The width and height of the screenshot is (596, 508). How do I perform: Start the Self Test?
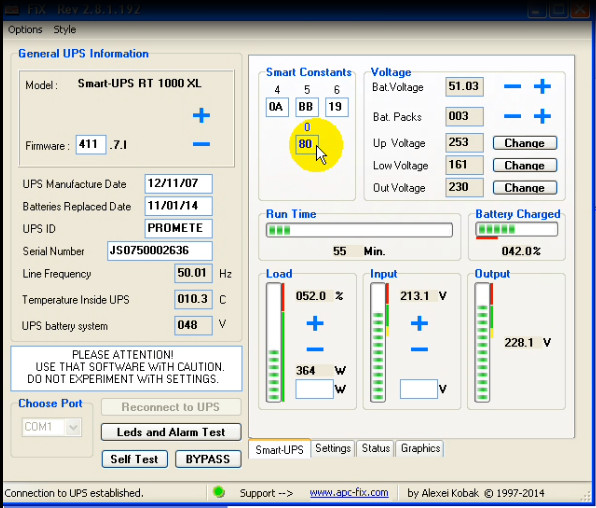[135, 459]
